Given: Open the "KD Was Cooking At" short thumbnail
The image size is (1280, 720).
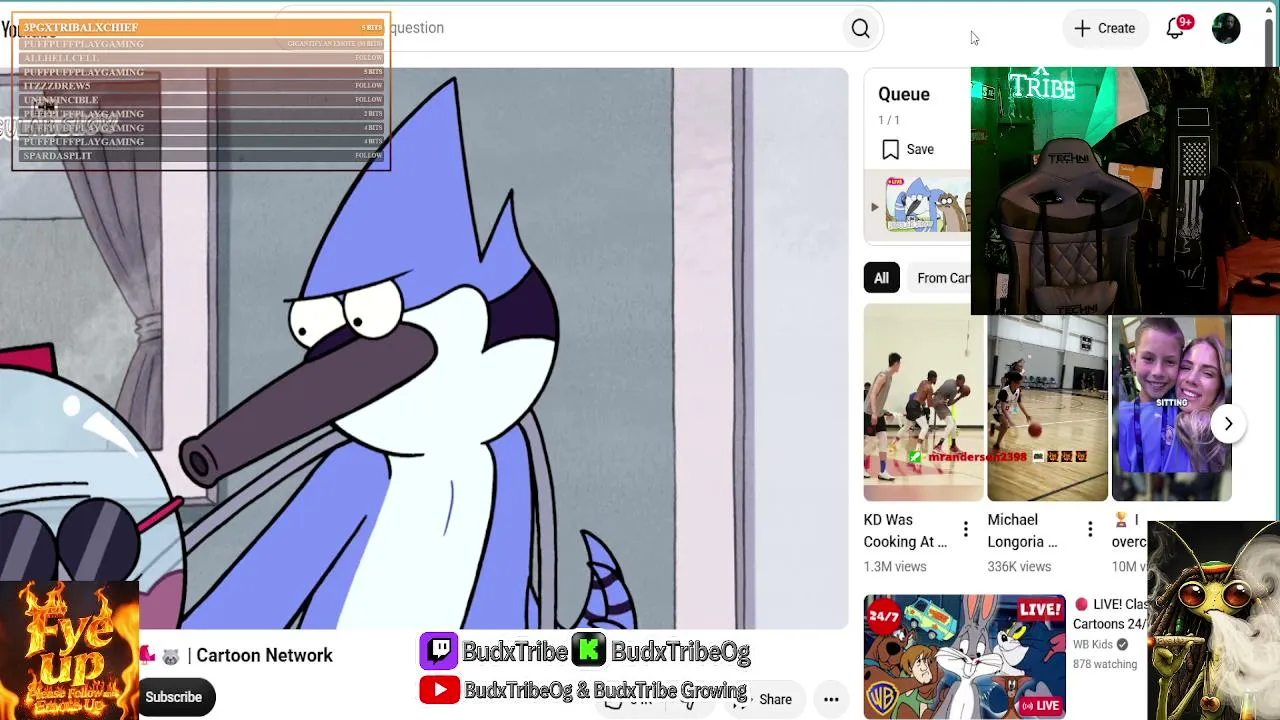Looking at the screenshot, I should click(923, 402).
